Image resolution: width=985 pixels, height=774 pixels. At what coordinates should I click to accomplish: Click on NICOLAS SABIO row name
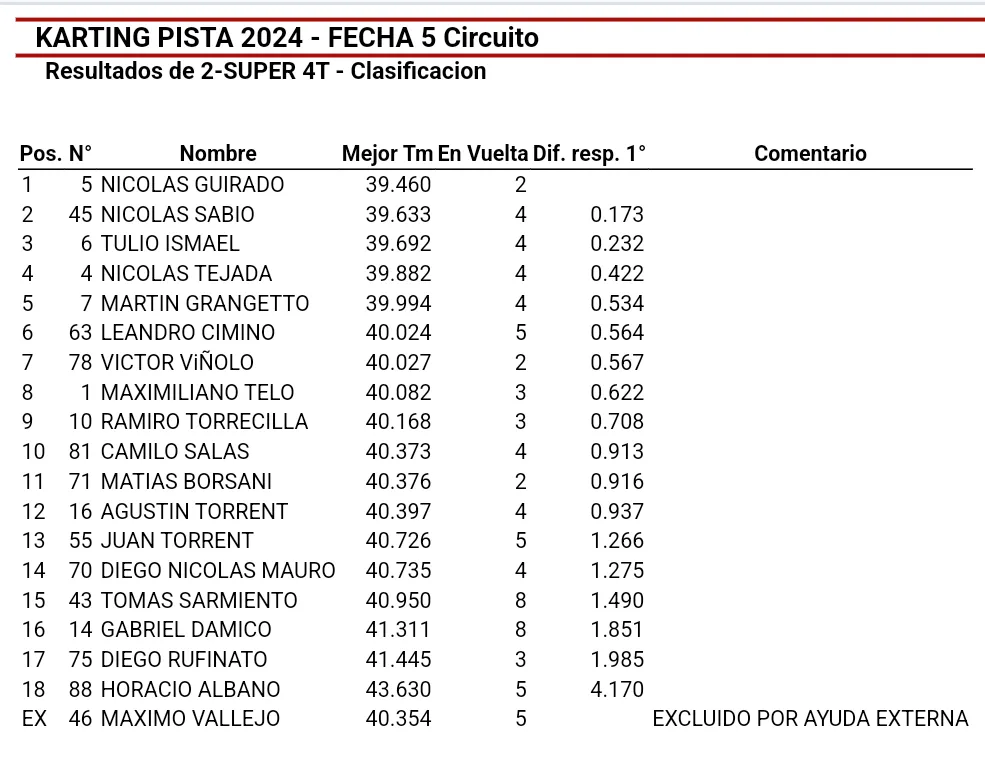coord(177,215)
